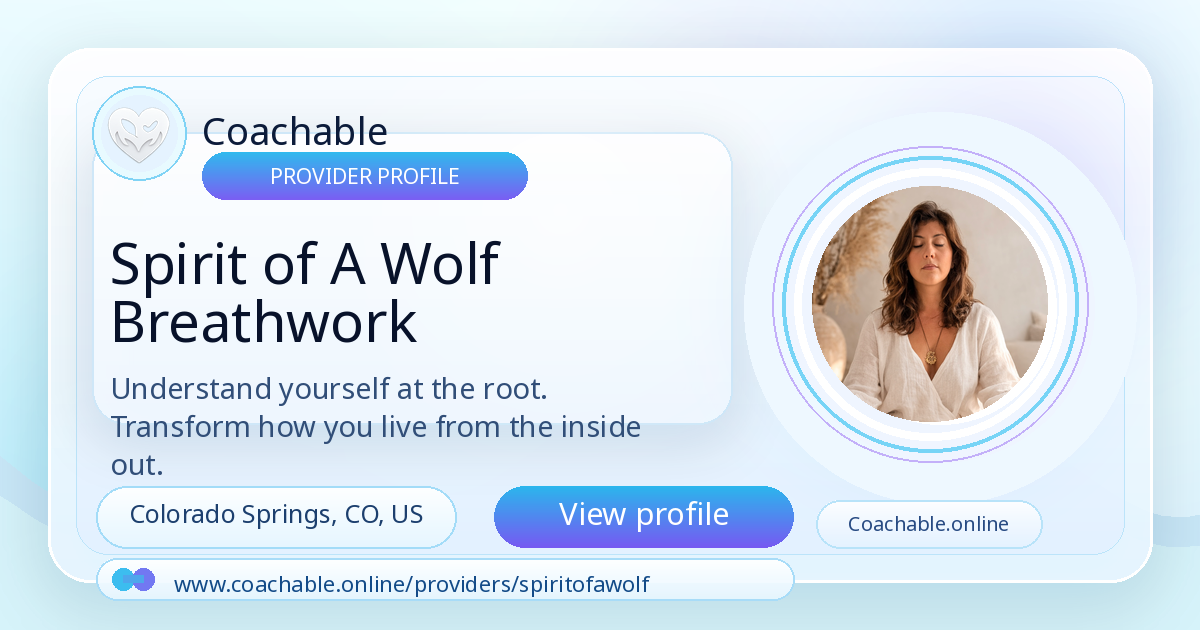1200x630 pixels.
Task: Click the Colorado Springs, CO, US location pill
Action: [276, 516]
